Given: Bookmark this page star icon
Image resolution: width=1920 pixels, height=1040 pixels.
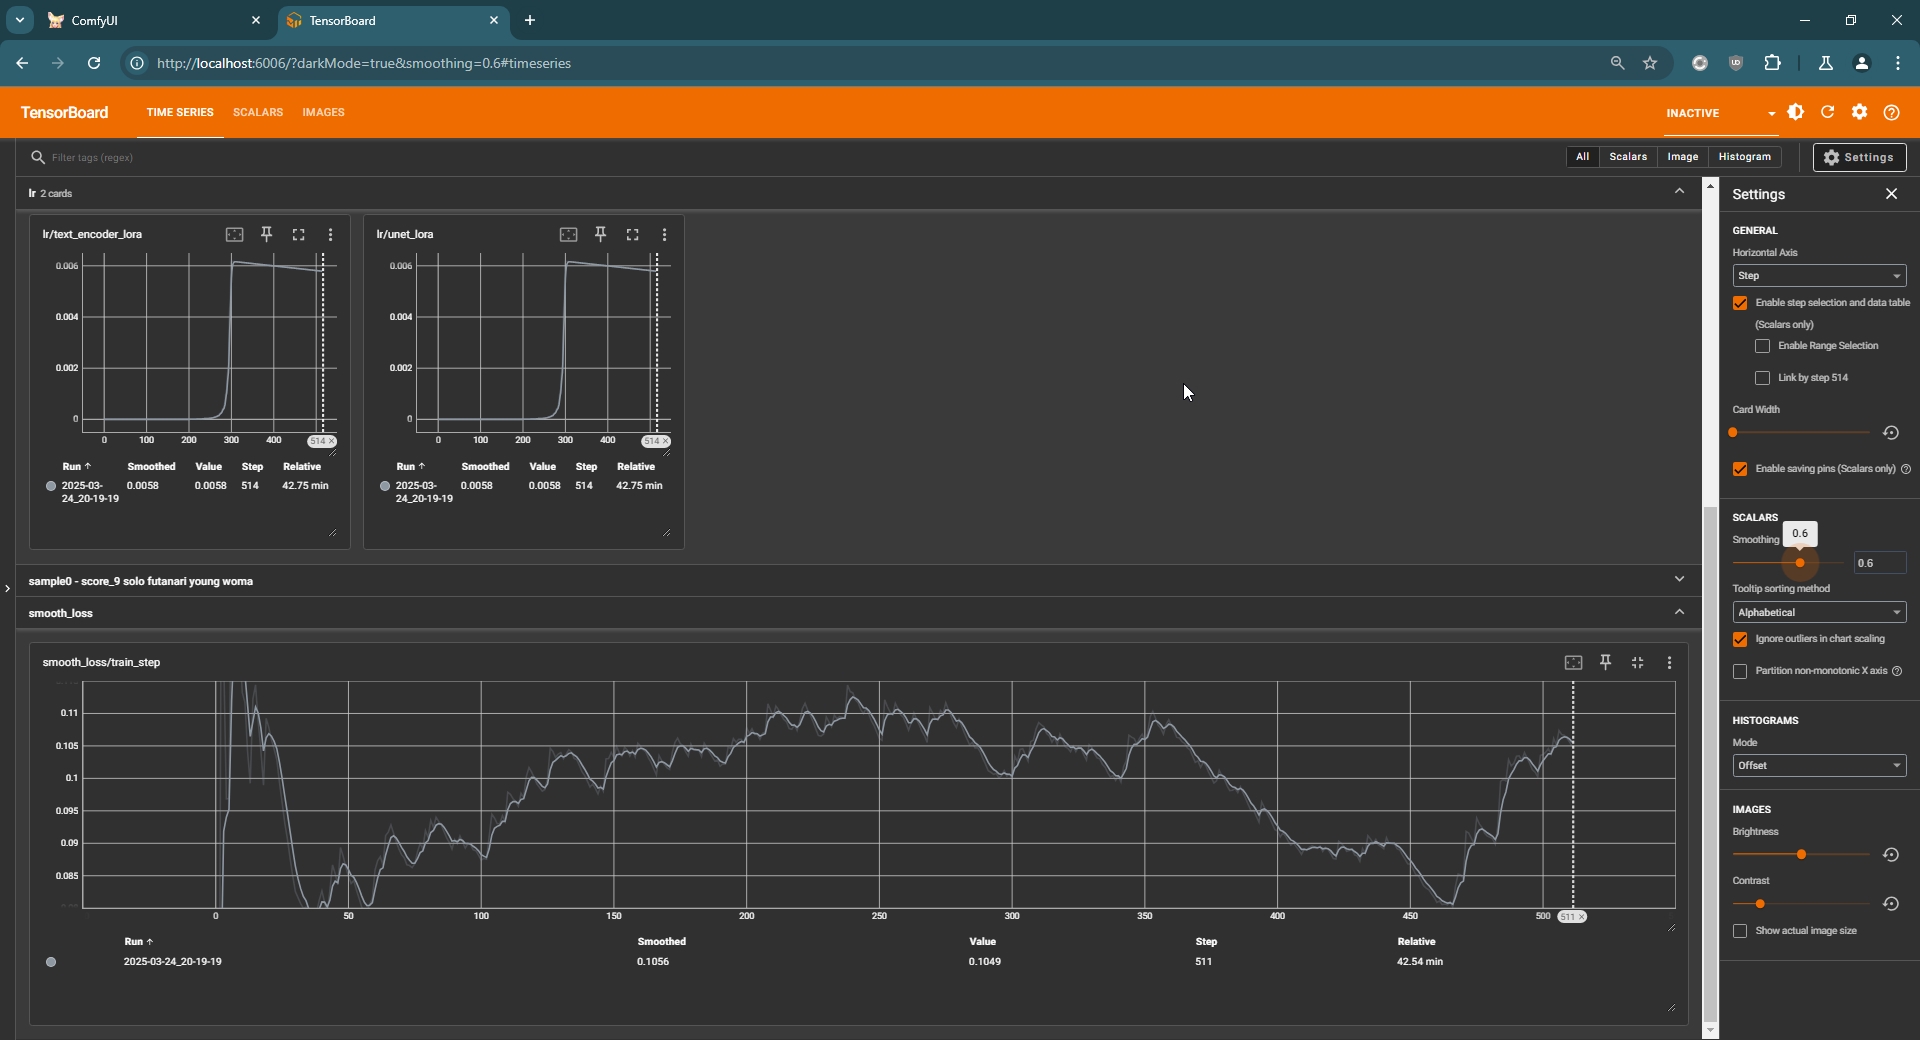Looking at the screenshot, I should tap(1650, 63).
